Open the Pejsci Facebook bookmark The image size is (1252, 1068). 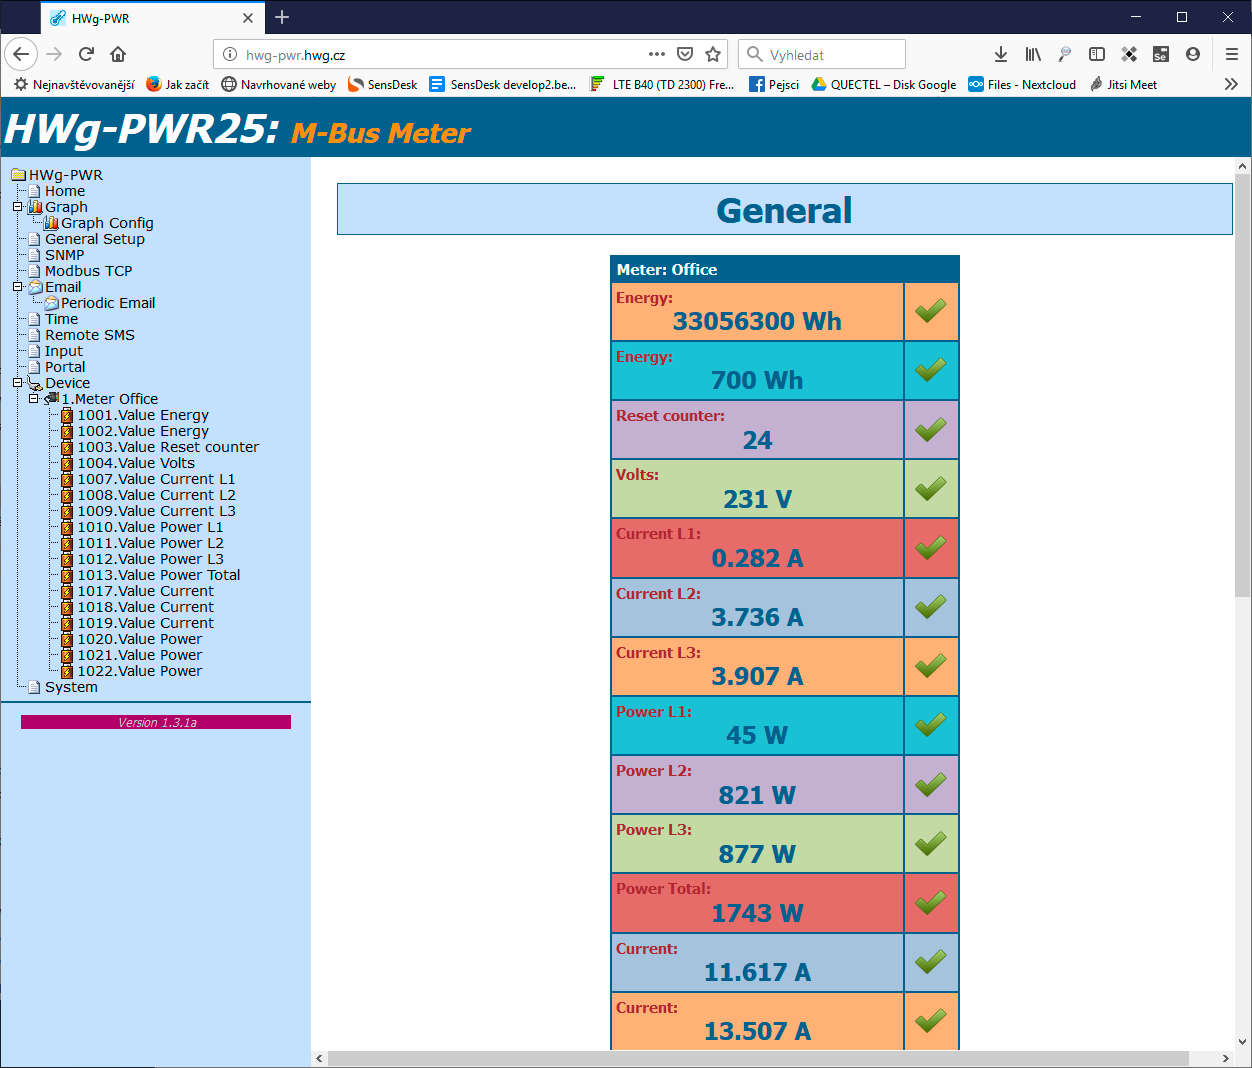(x=774, y=84)
